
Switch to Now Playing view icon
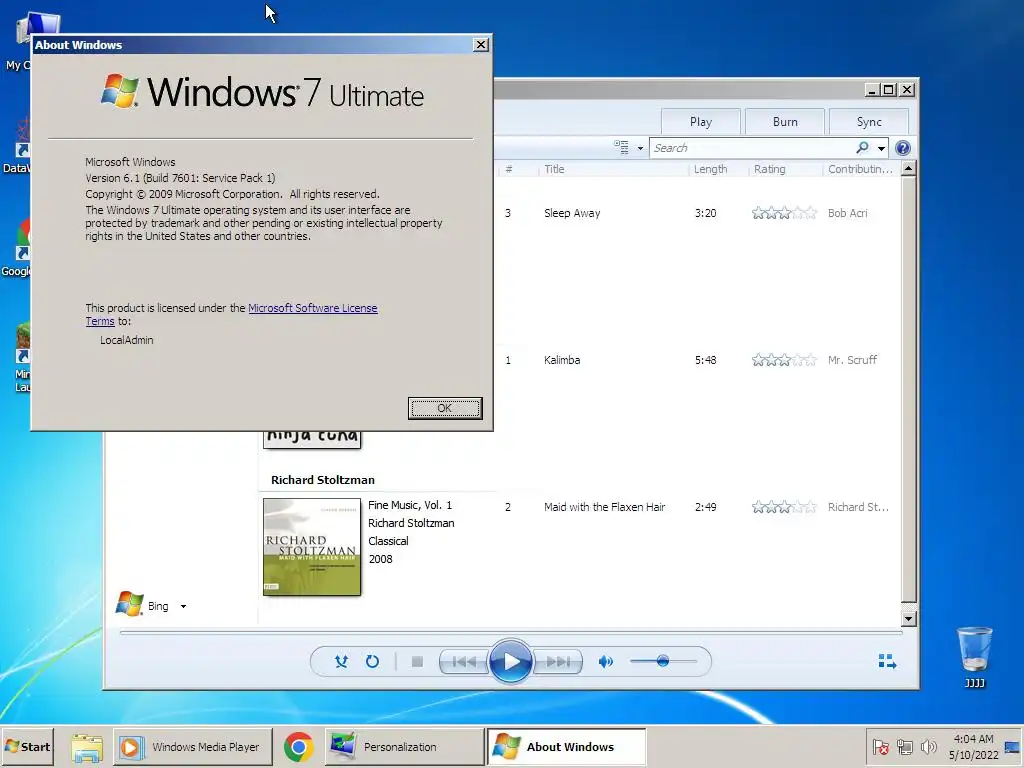click(x=887, y=662)
